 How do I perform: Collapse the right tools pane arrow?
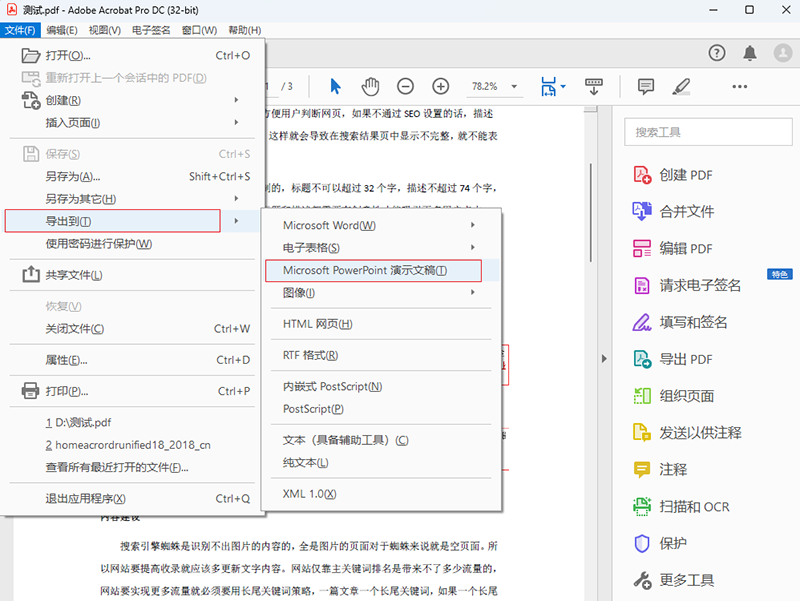pyautogui.click(x=604, y=359)
